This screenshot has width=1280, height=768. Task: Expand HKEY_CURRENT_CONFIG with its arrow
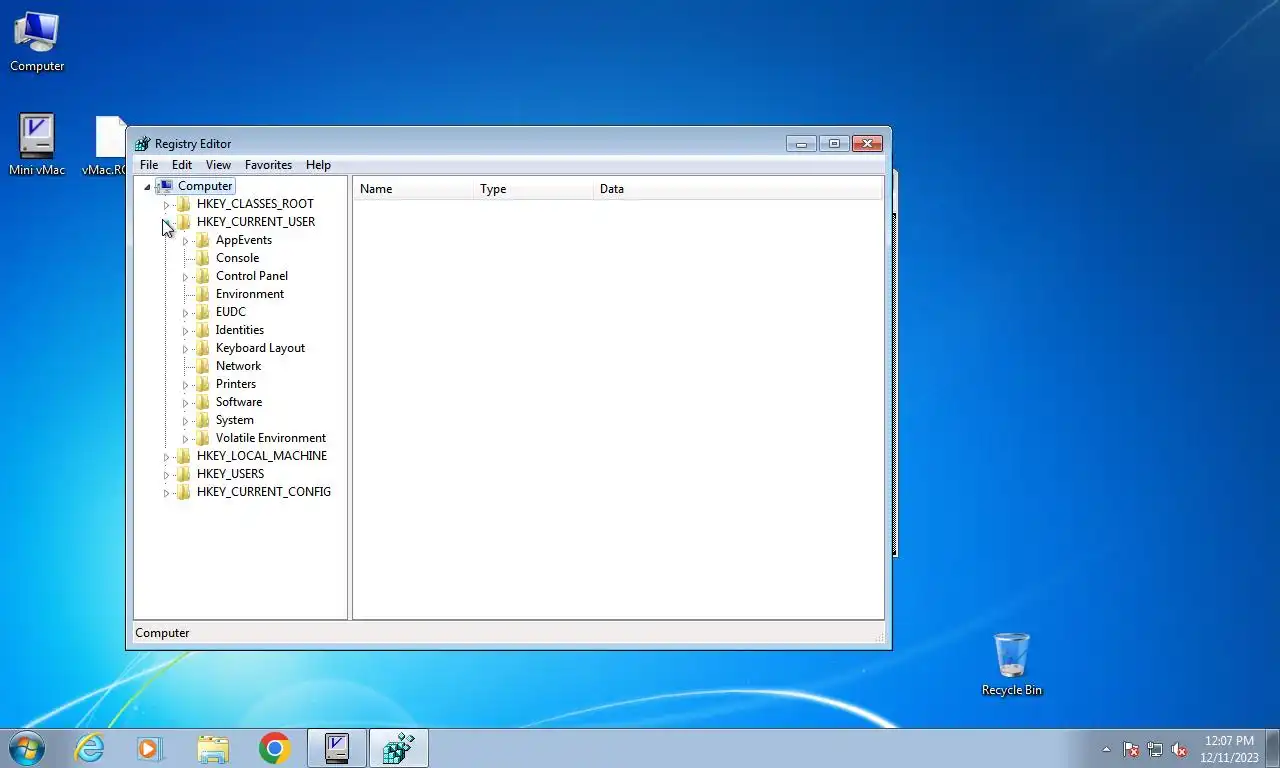pos(166,493)
